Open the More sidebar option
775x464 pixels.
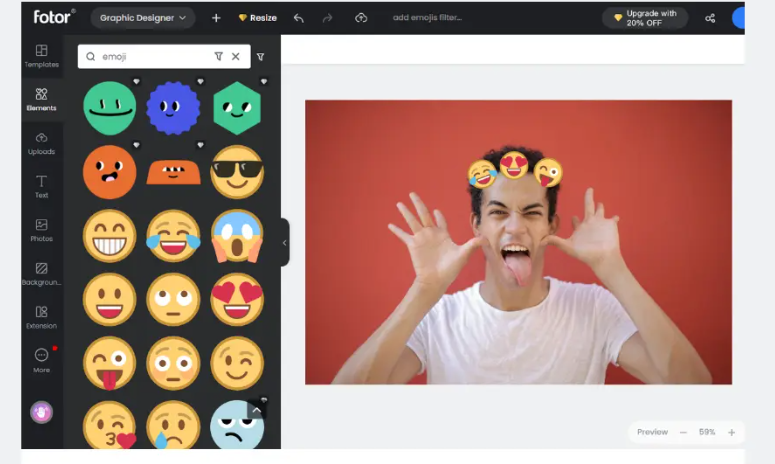42,361
